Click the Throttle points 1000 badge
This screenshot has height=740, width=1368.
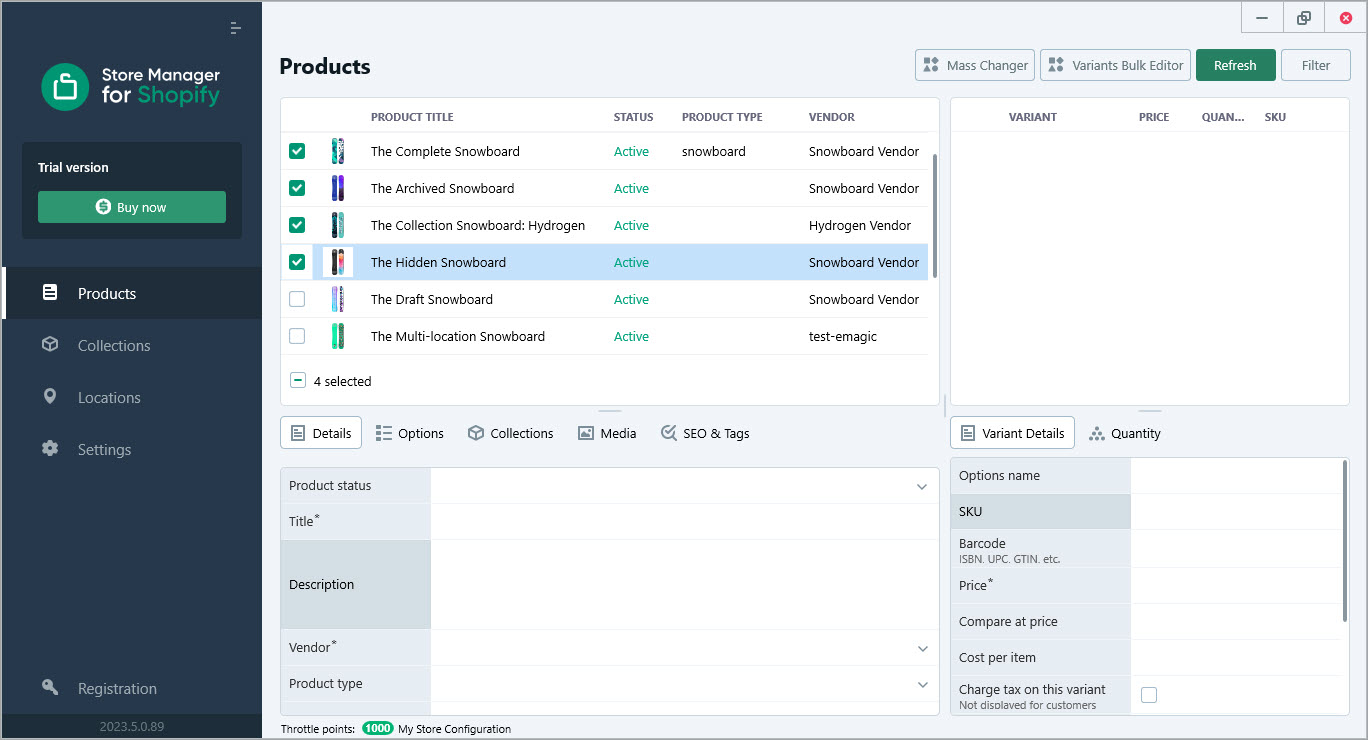(378, 729)
